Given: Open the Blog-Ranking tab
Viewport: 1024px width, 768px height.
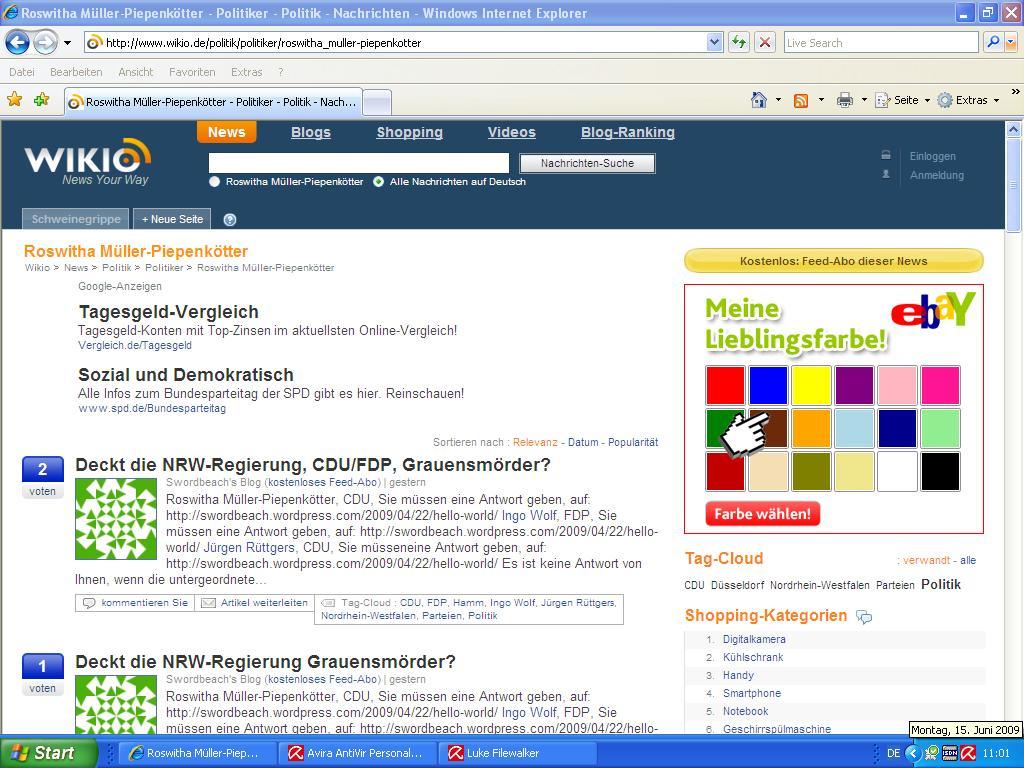Looking at the screenshot, I should click(628, 132).
